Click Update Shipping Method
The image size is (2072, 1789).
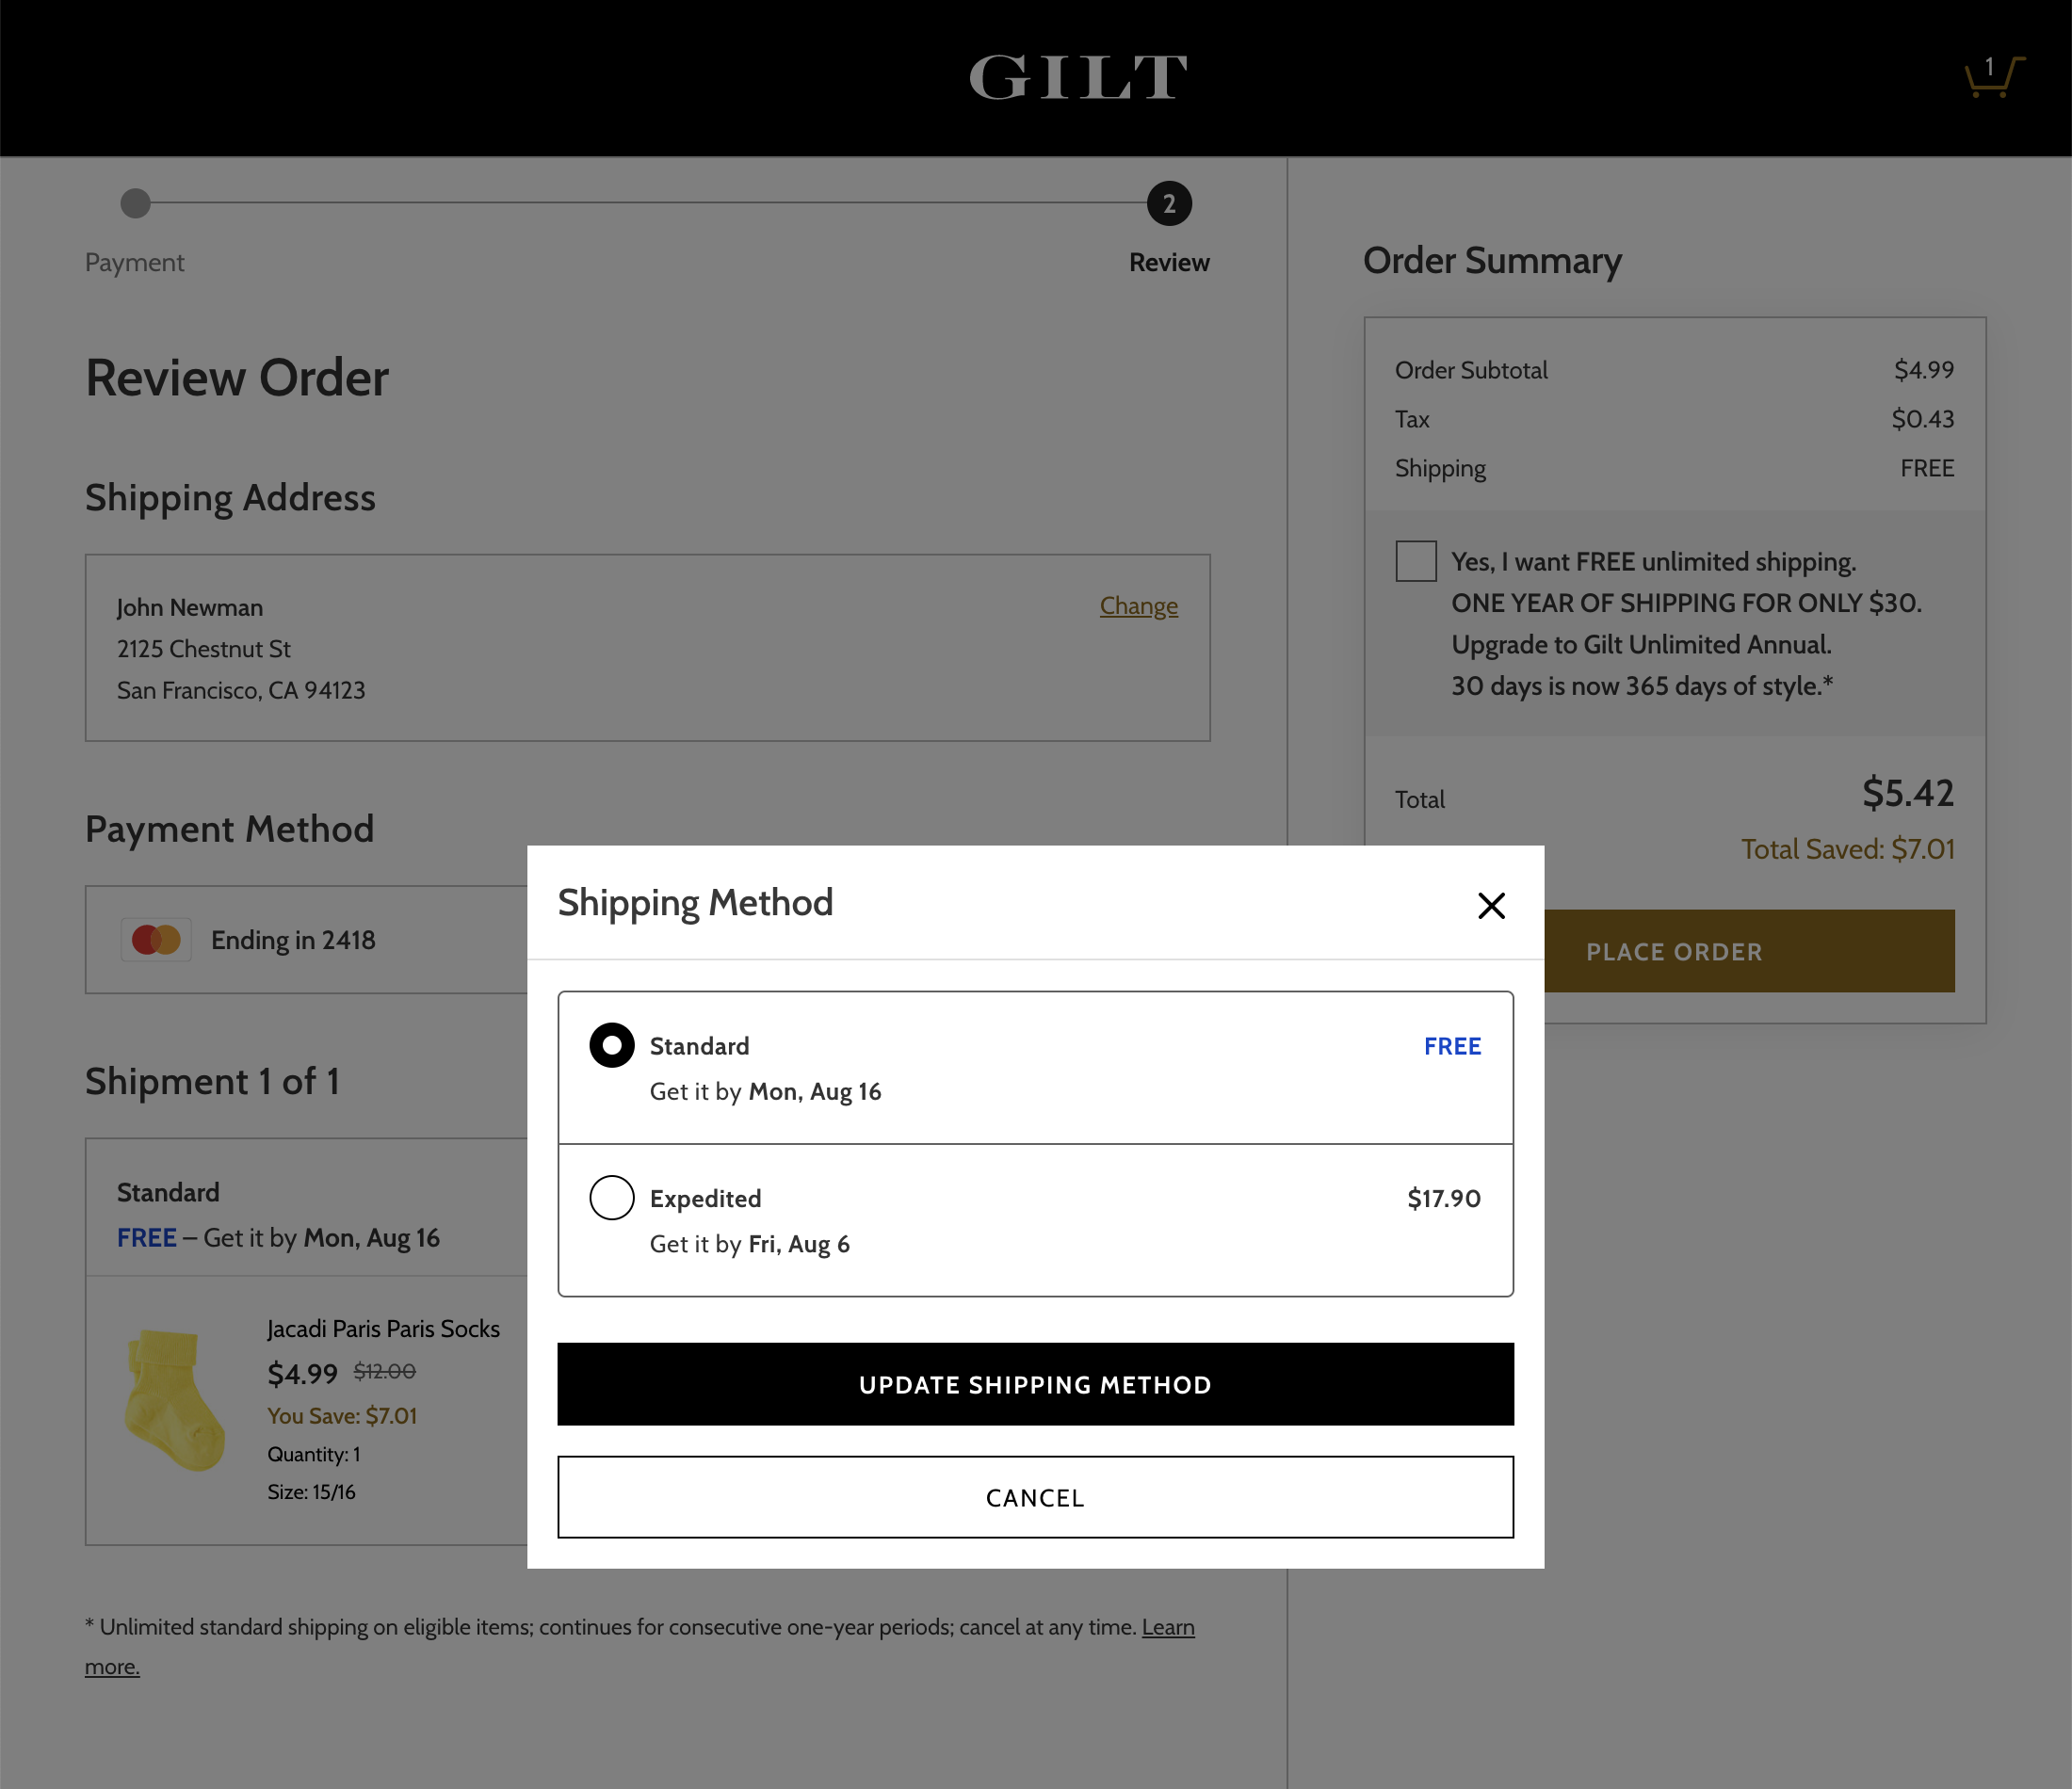(x=1035, y=1384)
